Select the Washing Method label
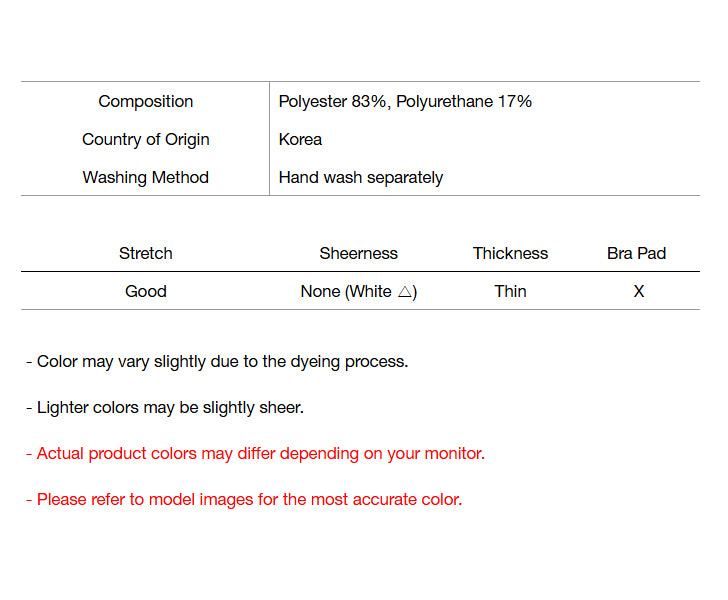Screen dimensions: 728x600 (146, 178)
